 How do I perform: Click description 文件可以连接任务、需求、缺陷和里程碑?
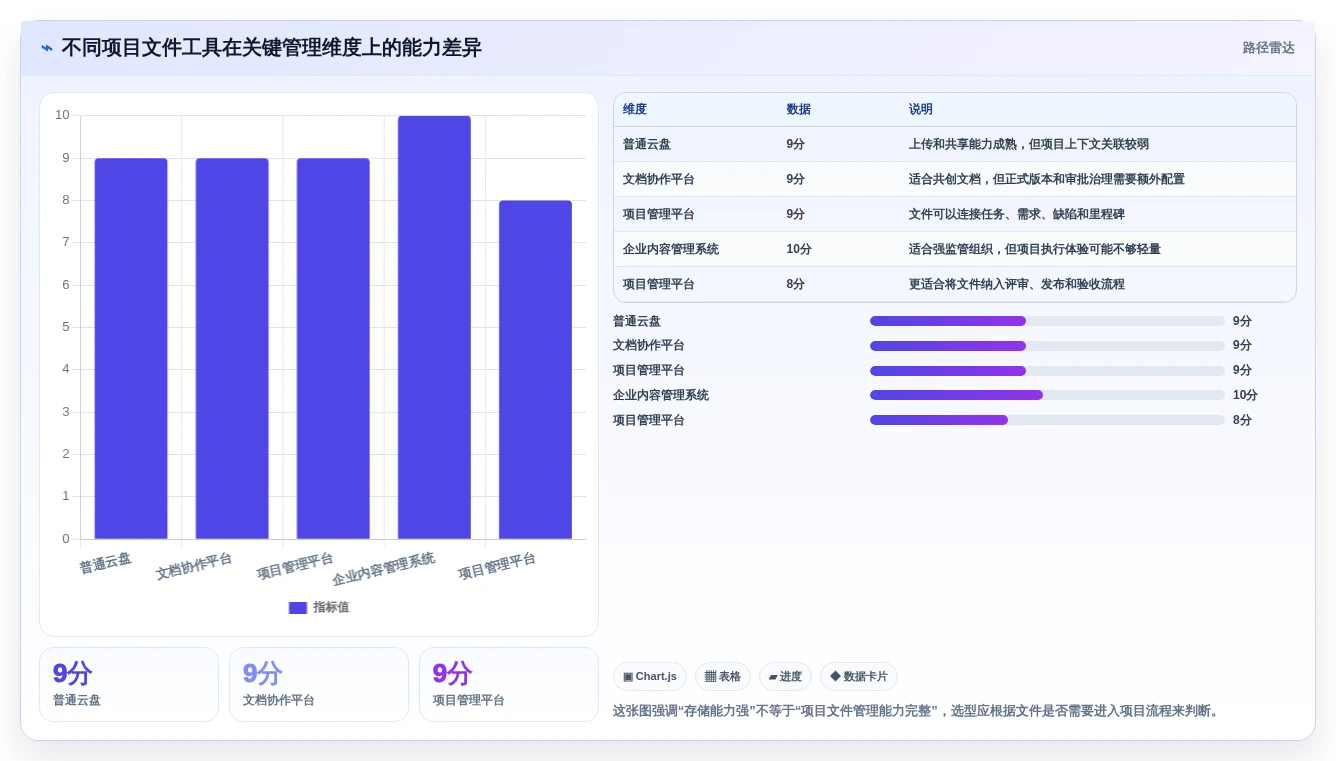pyautogui.click(x=1017, y=215)
